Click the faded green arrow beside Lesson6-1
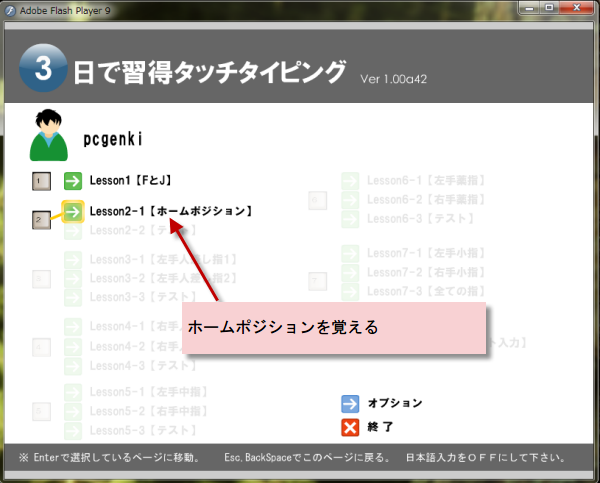The height and width of the screenshot is (483, 600). 350,181
